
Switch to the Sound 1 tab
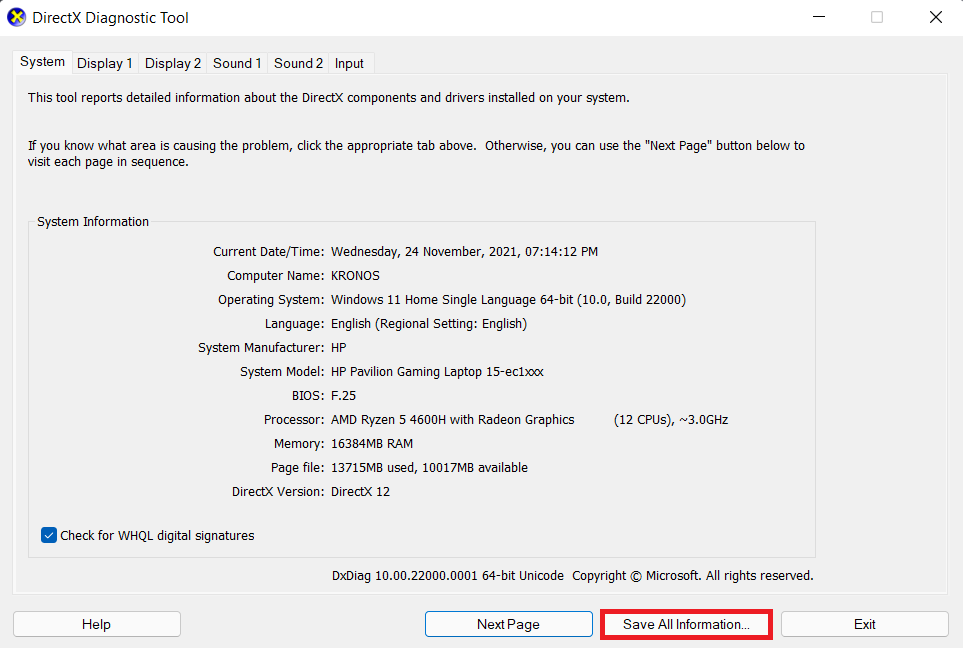237,63
